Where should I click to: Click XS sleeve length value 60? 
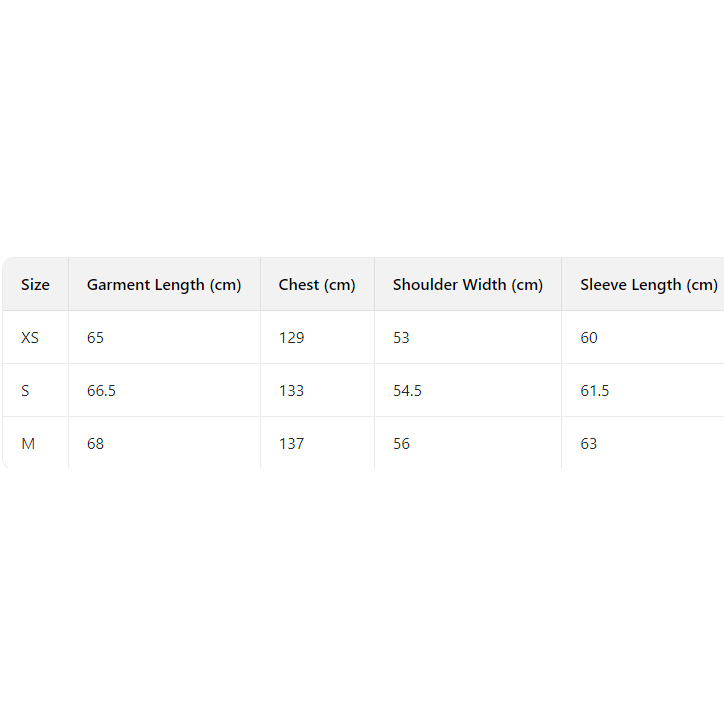(589, 338)
